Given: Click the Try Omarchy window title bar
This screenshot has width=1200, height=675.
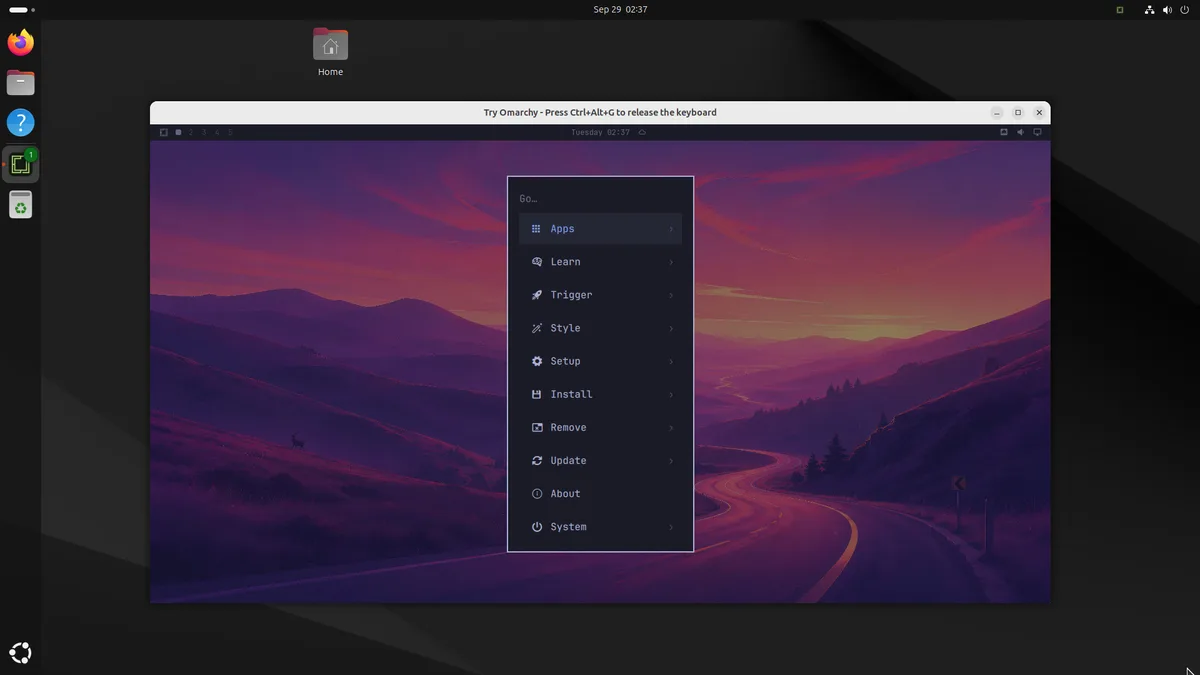Looking at the screenshot, I should coord(600,112).
